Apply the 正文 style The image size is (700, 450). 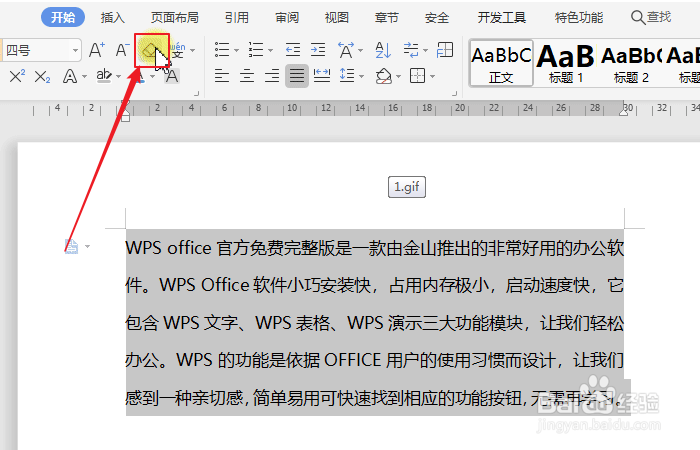point(501,64)
